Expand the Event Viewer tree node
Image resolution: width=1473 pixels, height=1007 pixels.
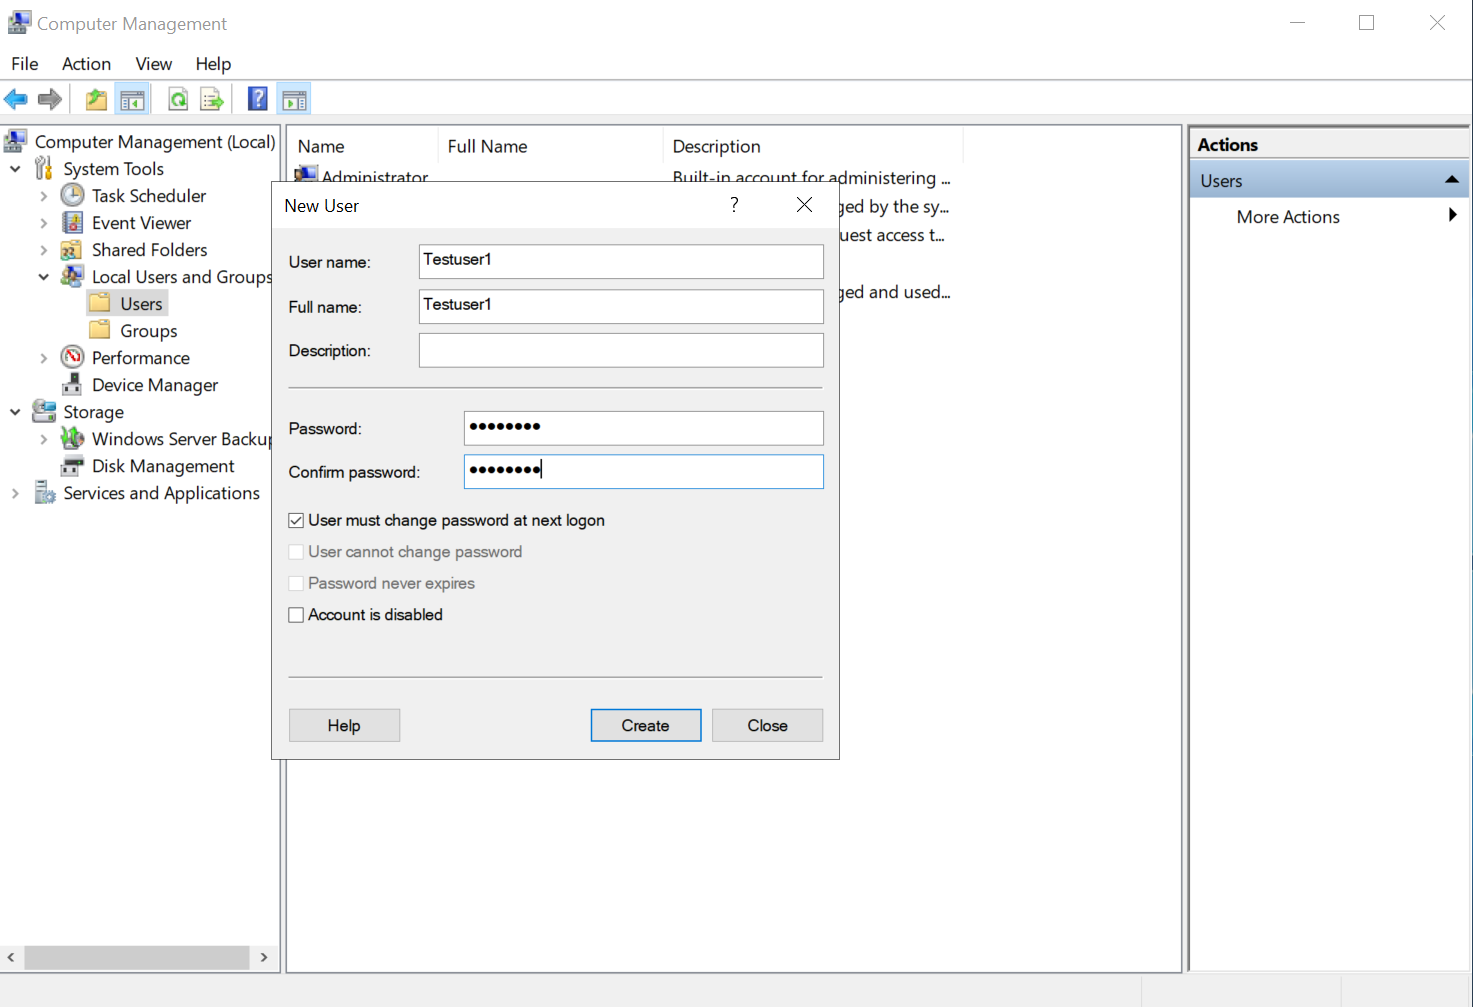tap(43, 223)
